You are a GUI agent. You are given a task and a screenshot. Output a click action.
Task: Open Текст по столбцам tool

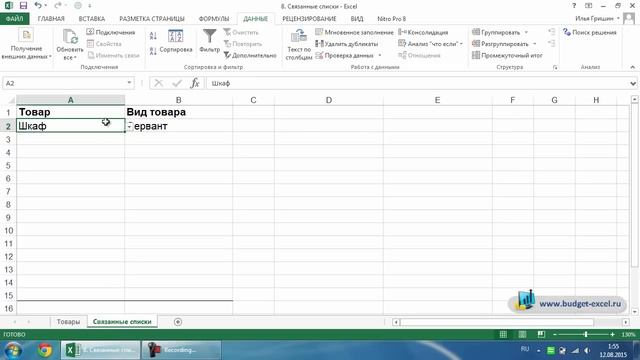click(x=299, y=45)
